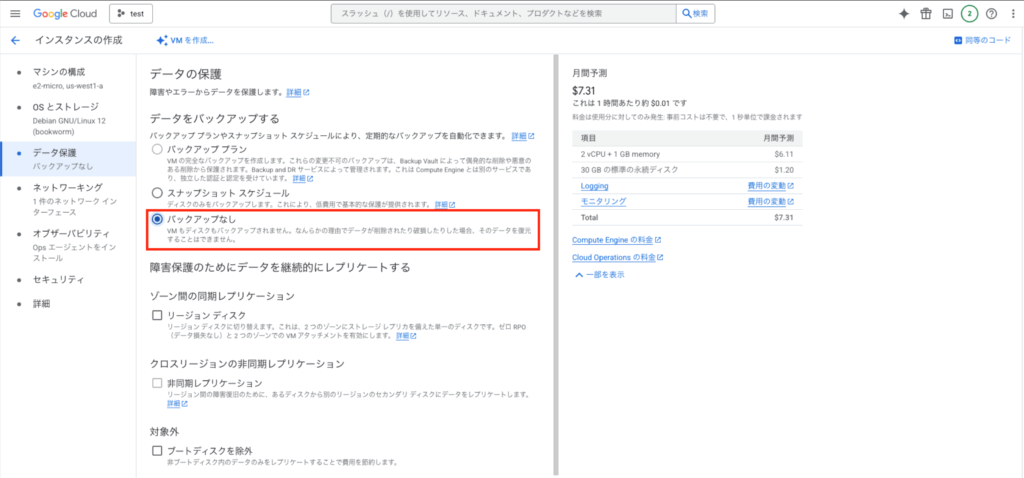This screenshot has width=1024, height=478.
Task: Click the 検索 search button
Action: [696, 14]
